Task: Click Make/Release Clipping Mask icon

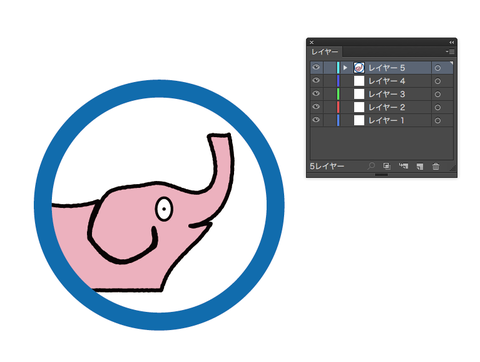Action: click(387, 166)
